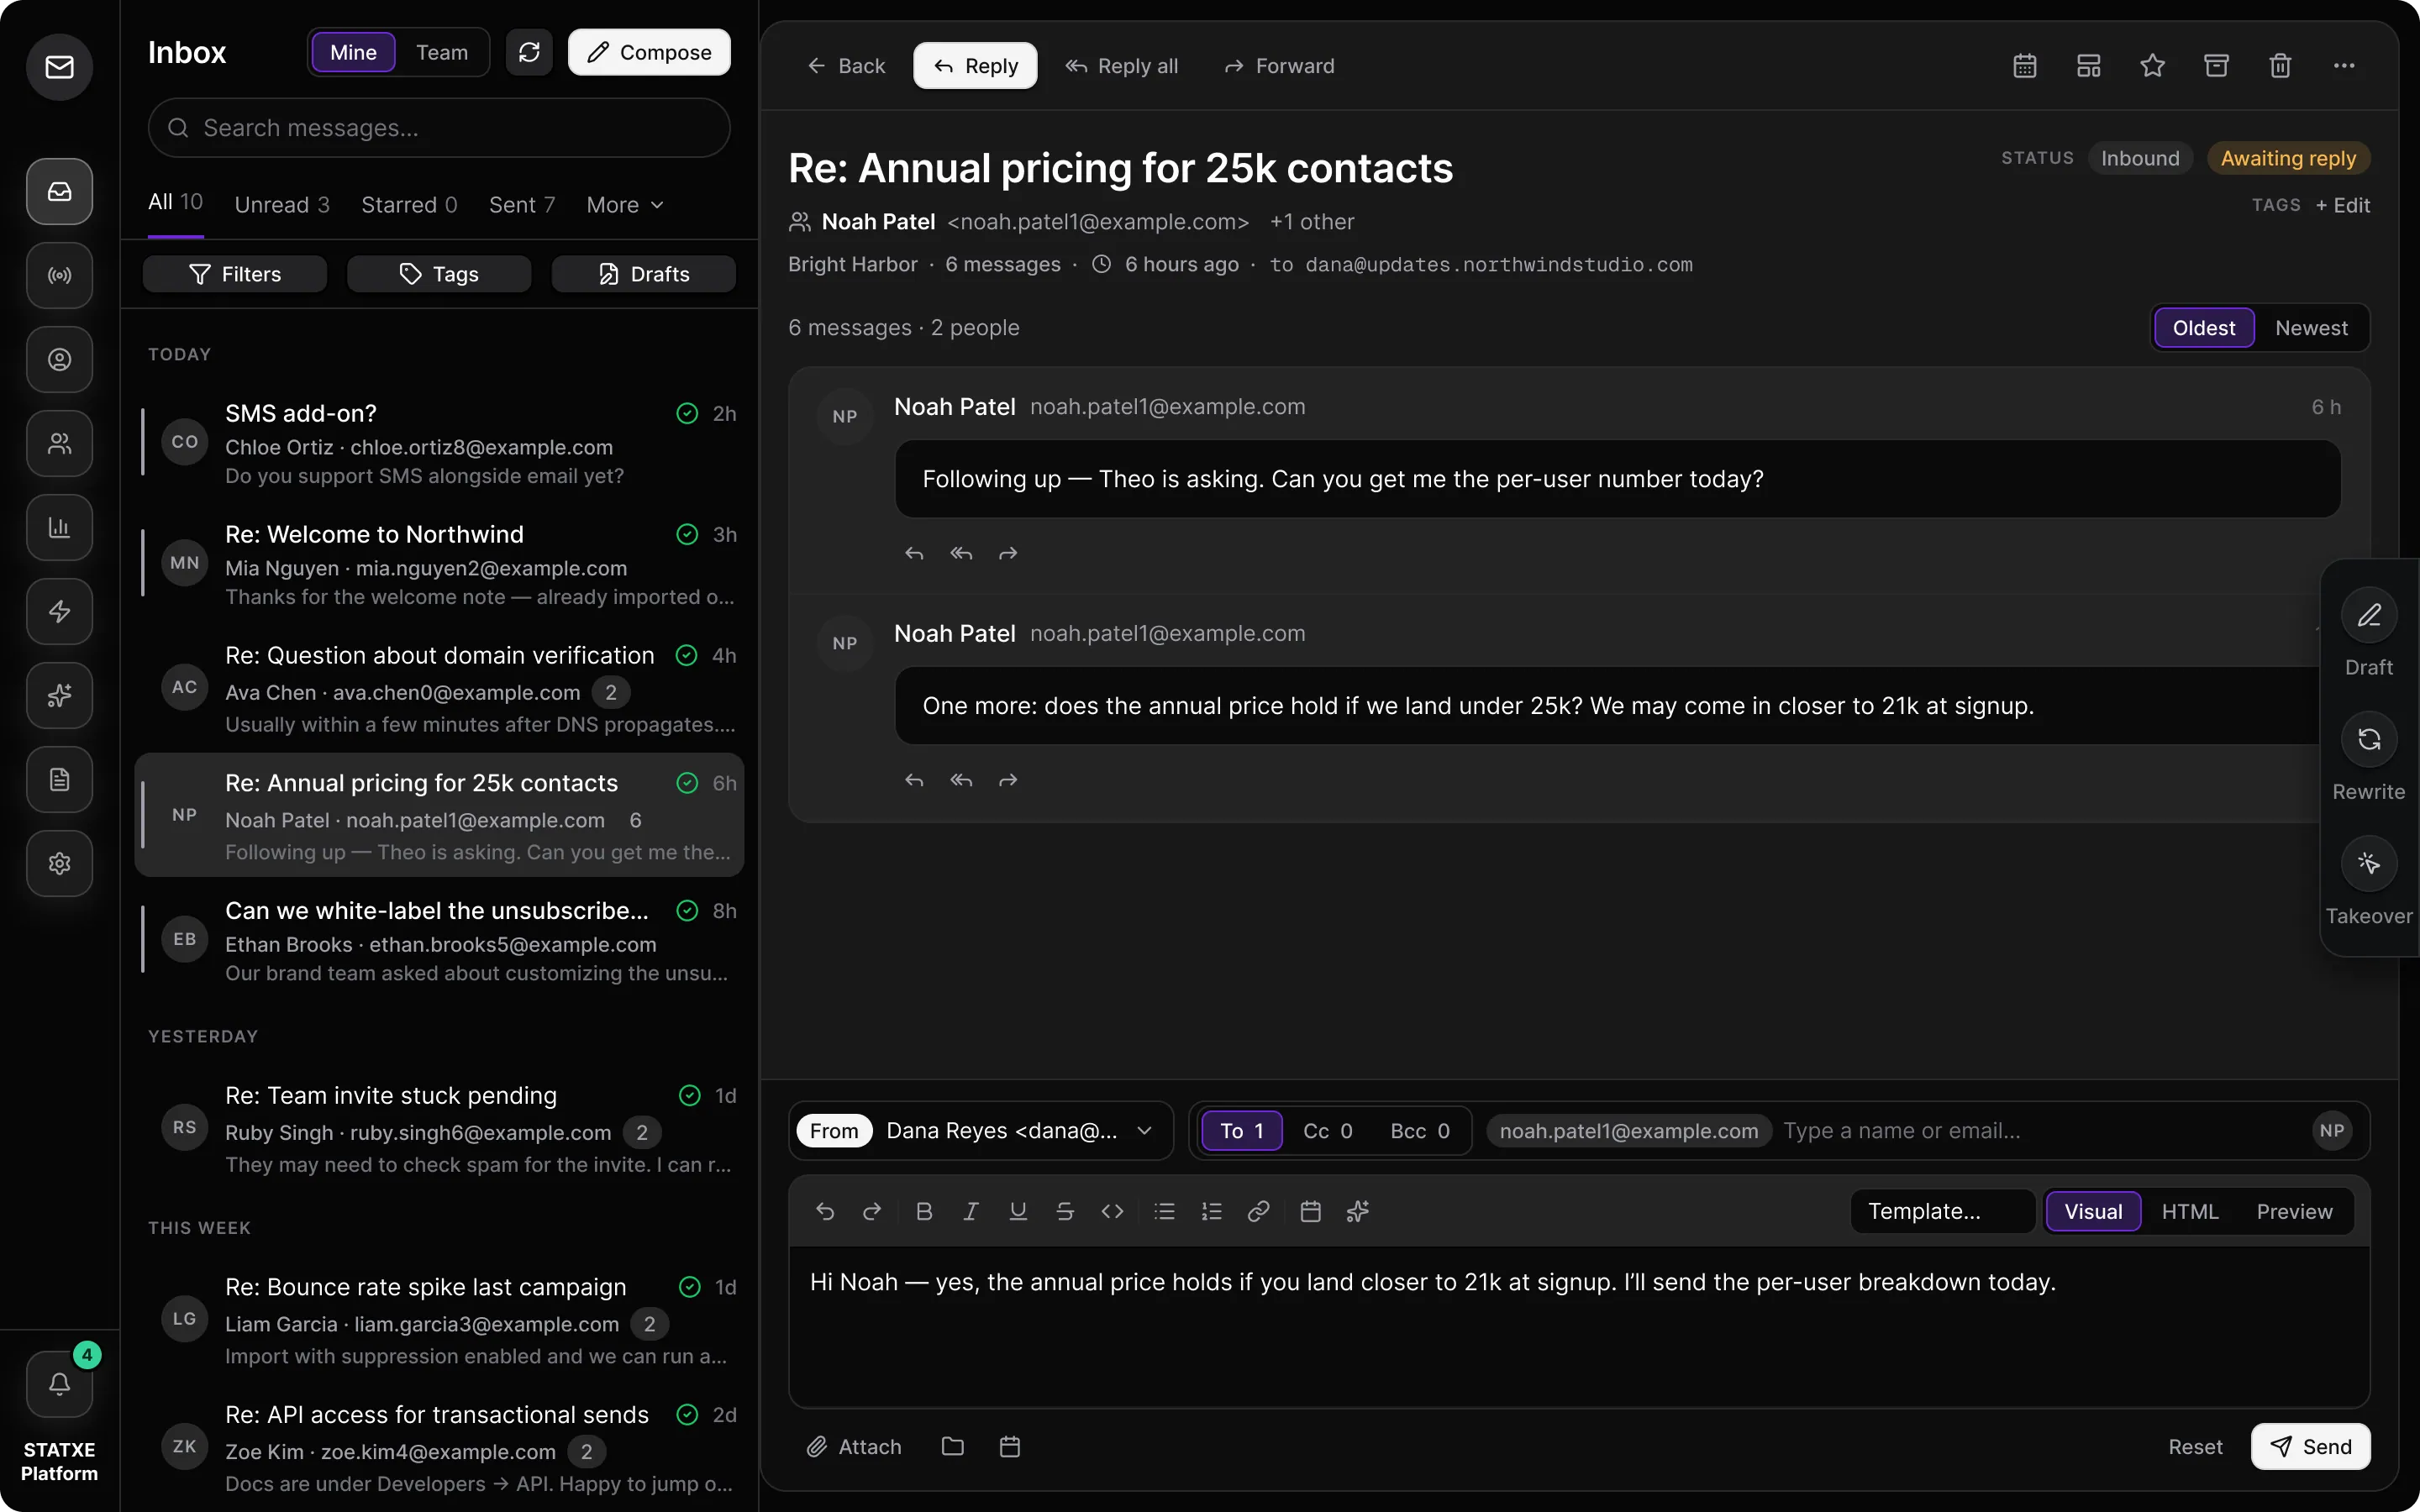Archive the conversation using archive icon
2420x1512 pixels.
[2216, 66]
